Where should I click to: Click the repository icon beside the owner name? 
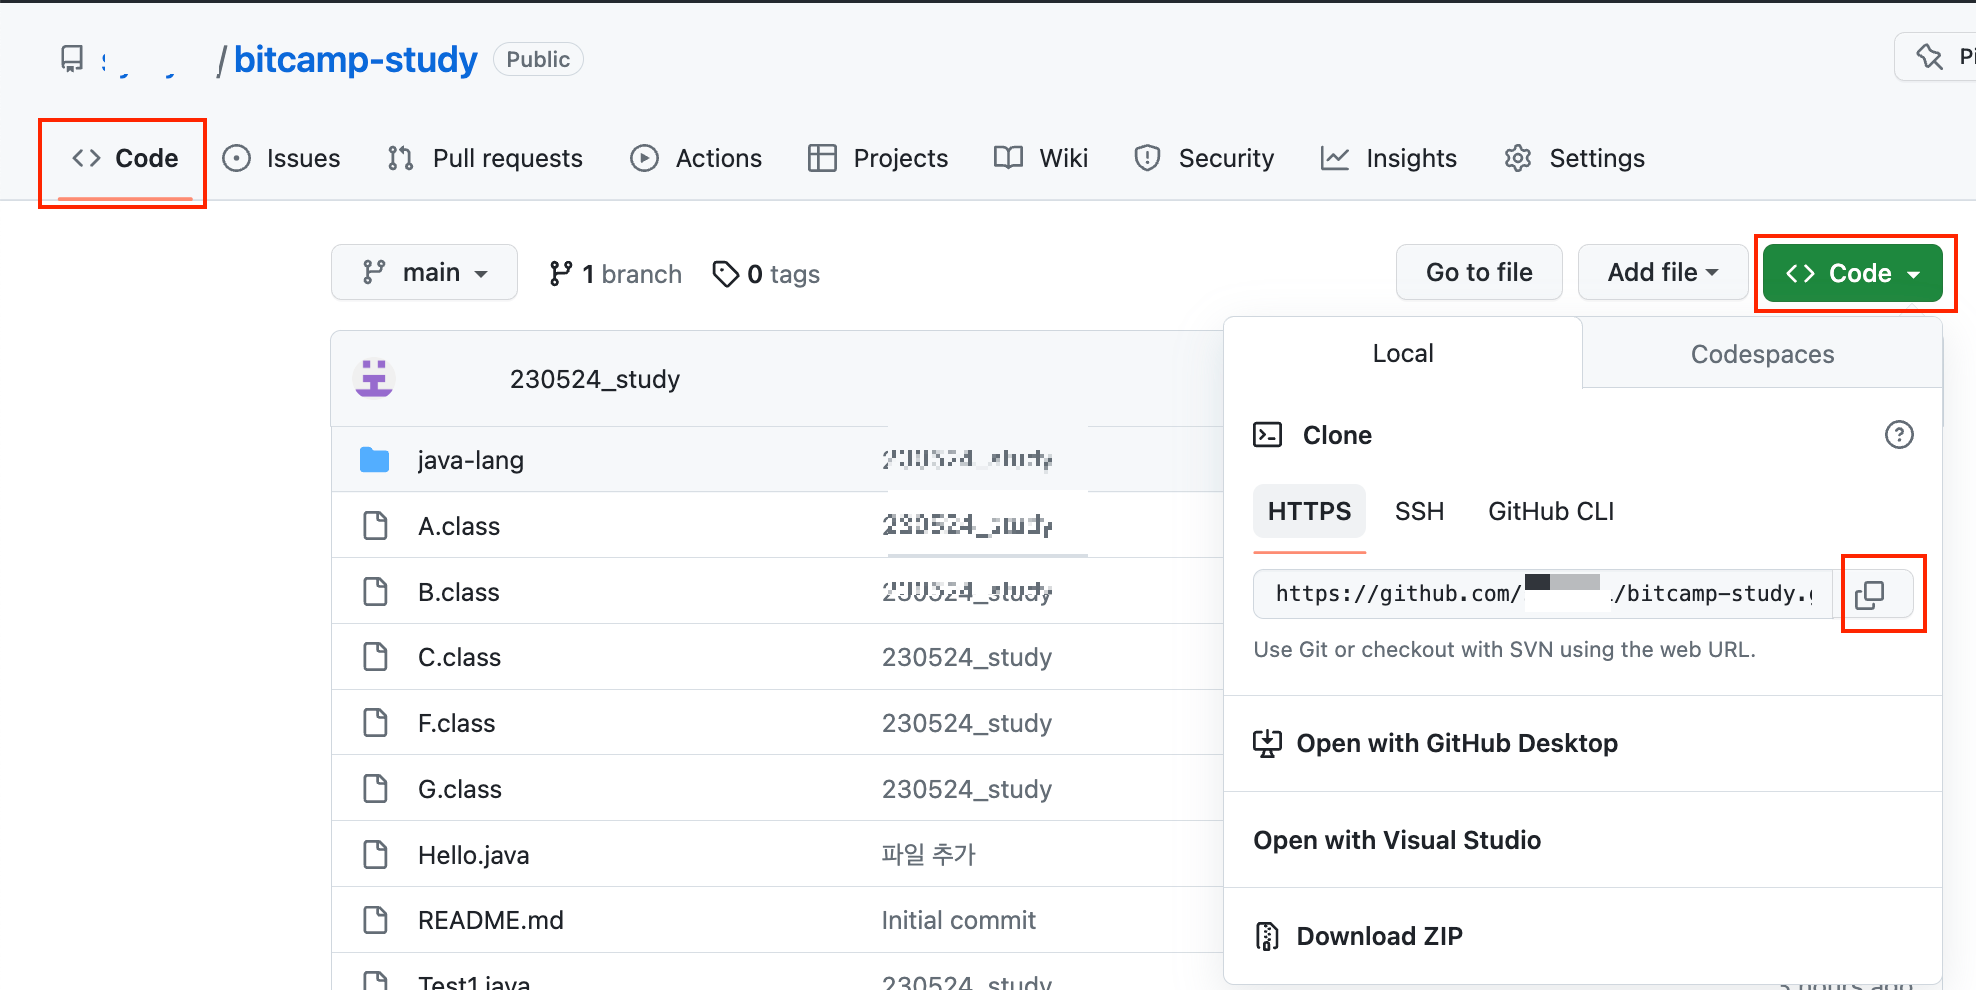[x=72, y=59]
